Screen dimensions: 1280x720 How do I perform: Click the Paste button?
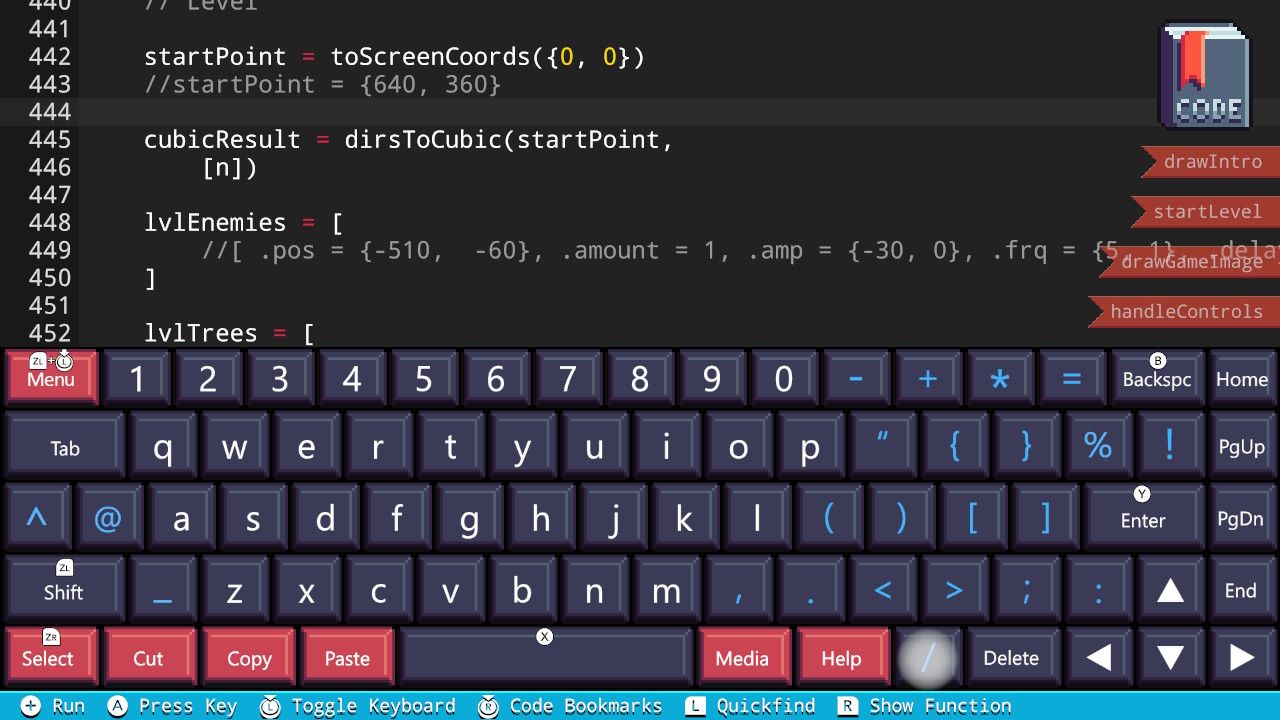[x=347, y=657]
